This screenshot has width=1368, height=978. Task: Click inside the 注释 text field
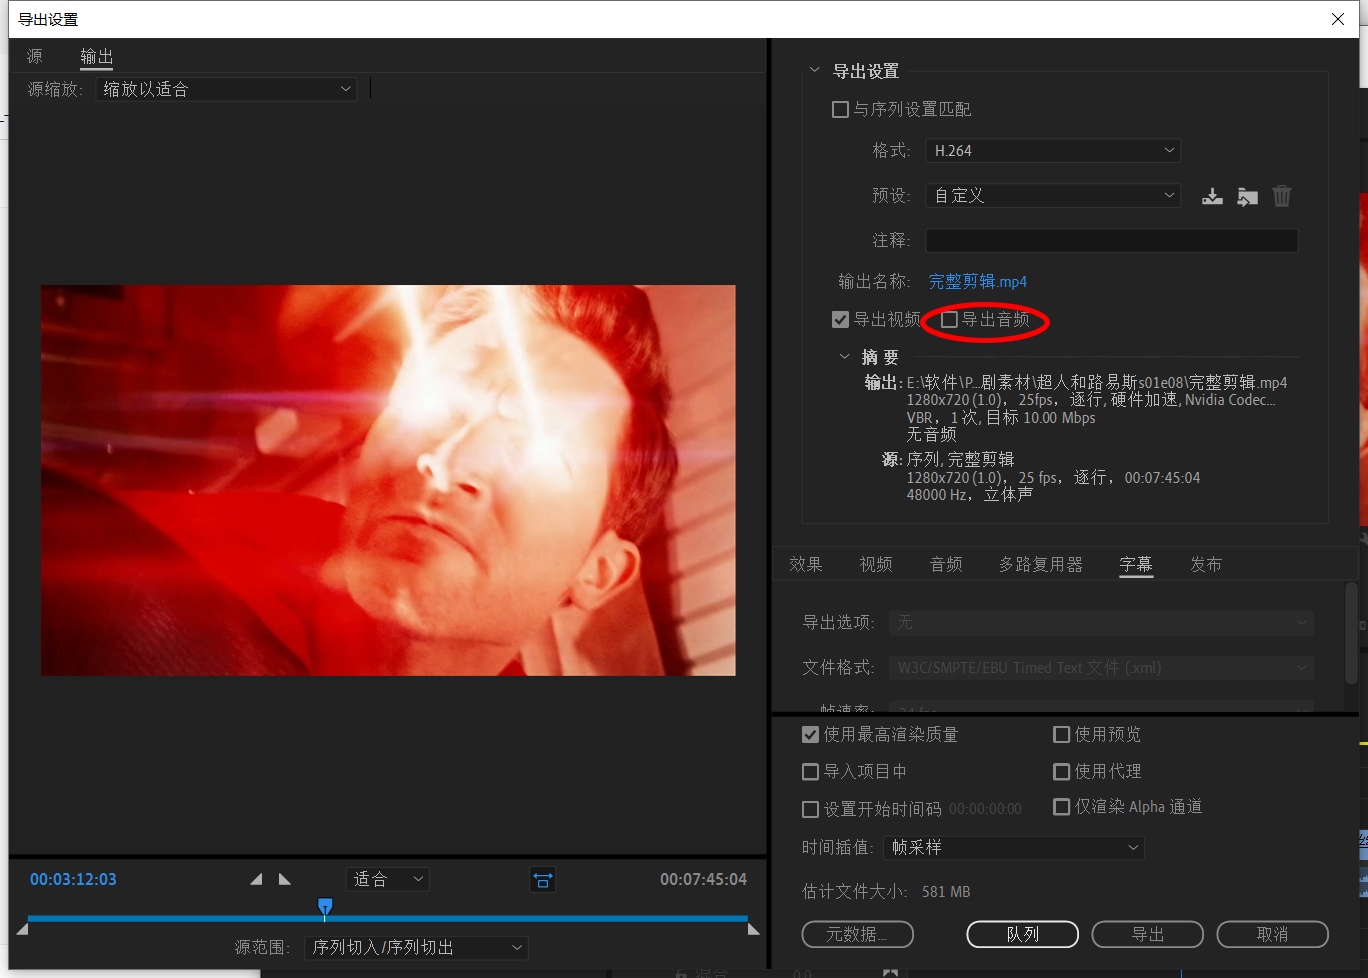pos(1111,240)
